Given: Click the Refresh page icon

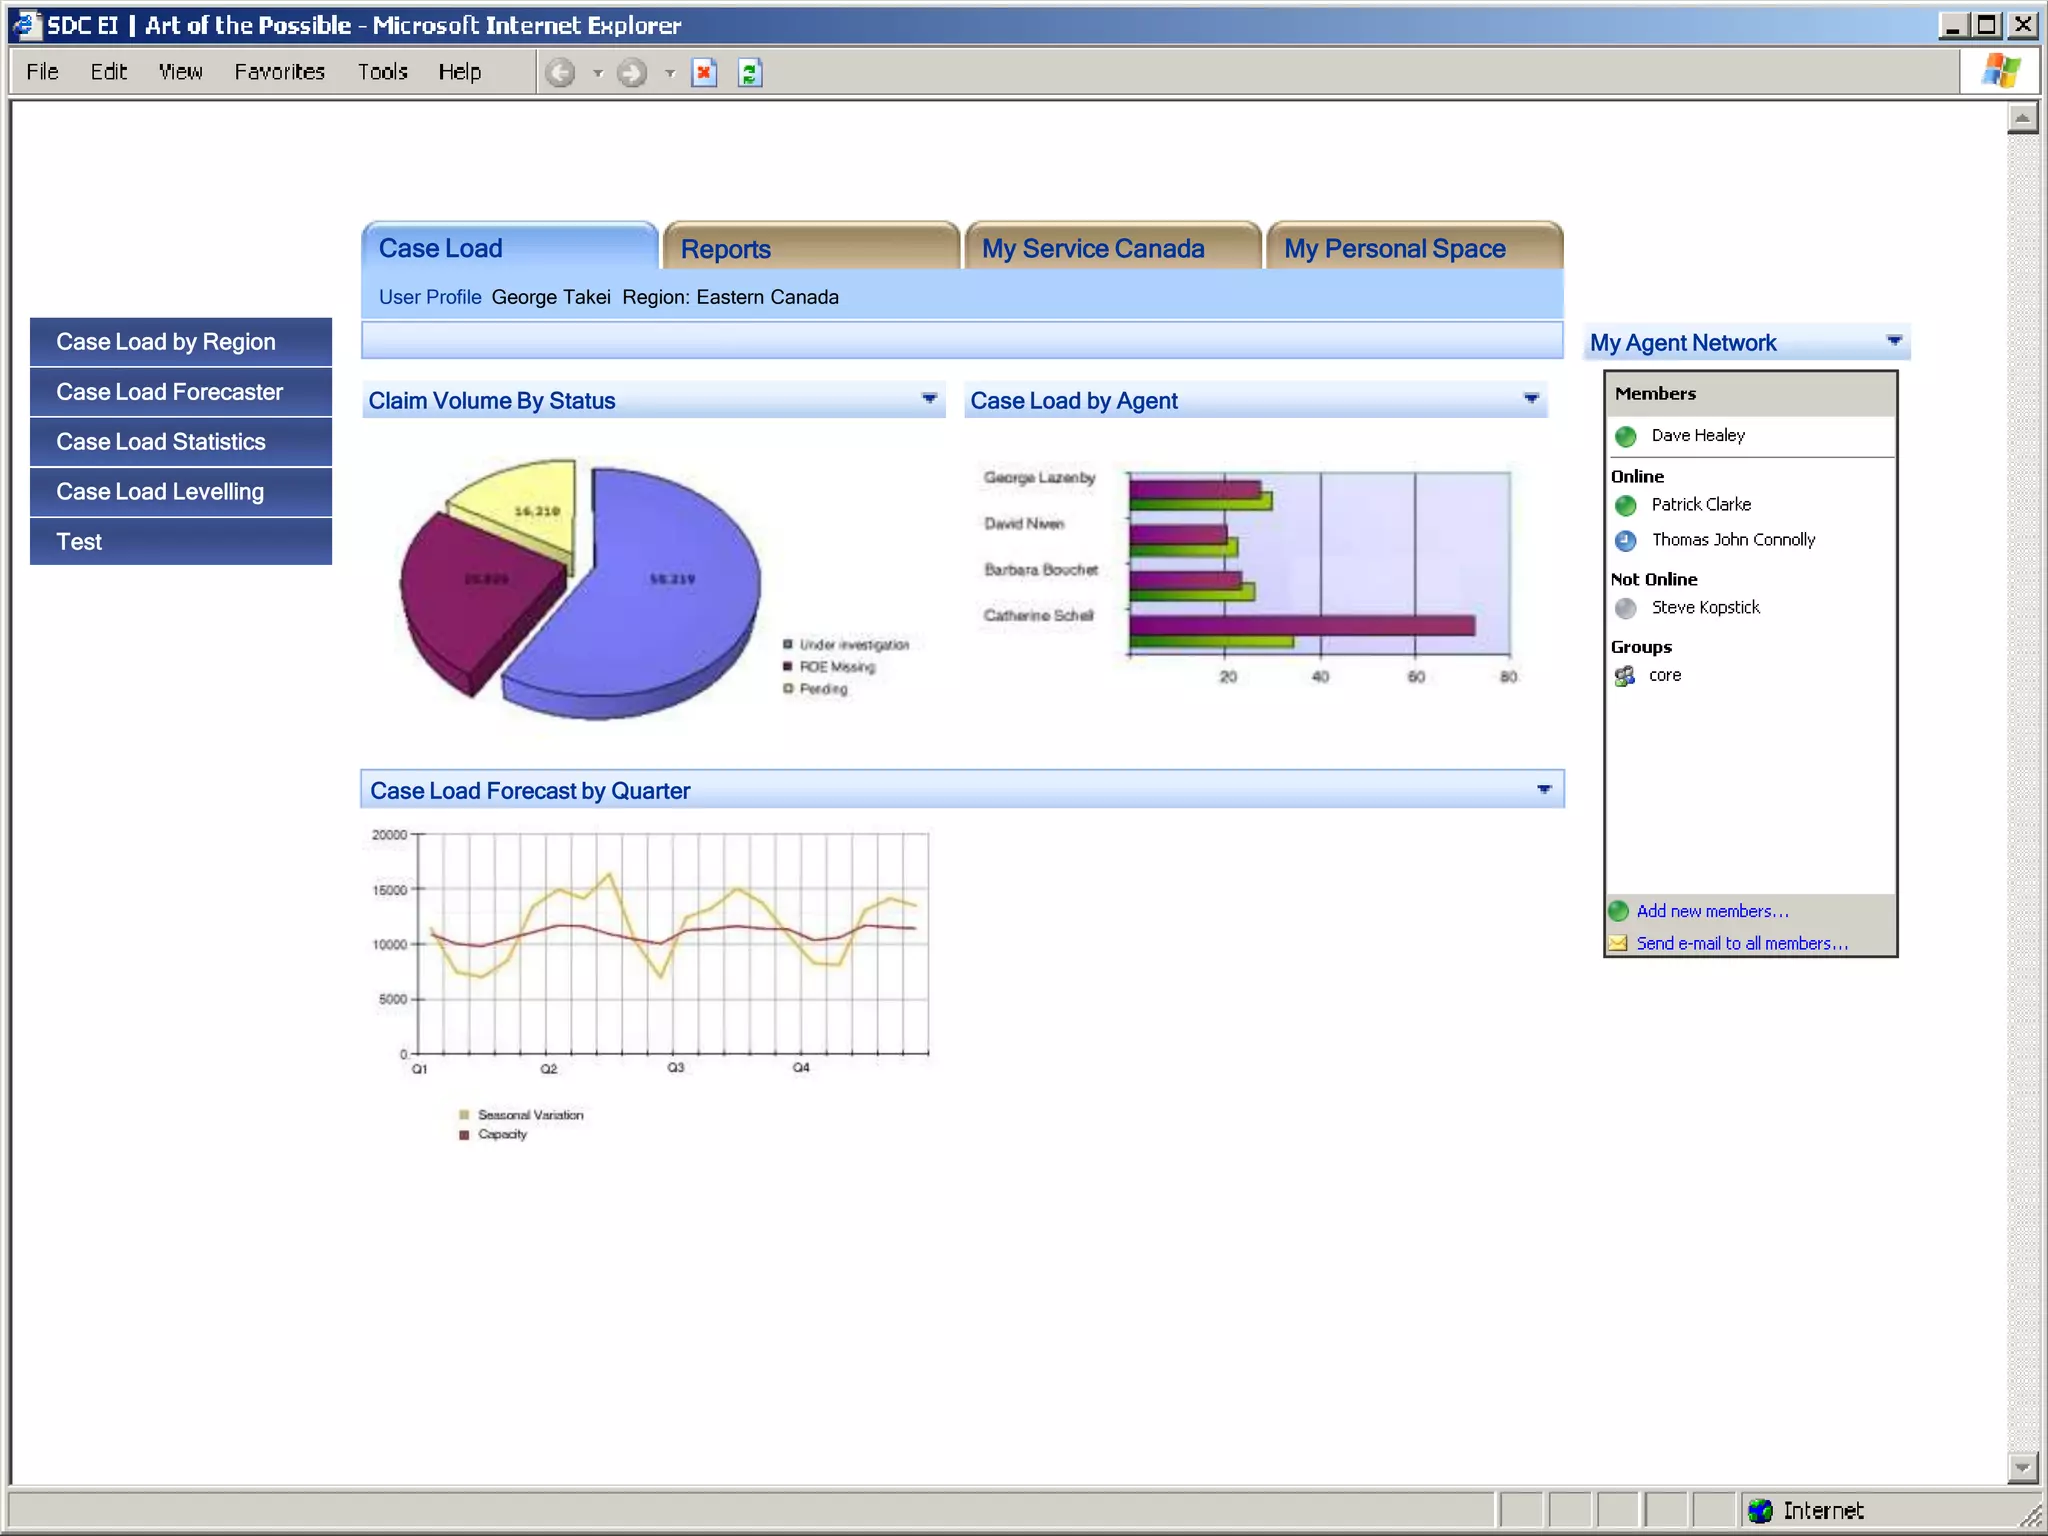Looking at the screenshot, I should (x=750, y=73).
